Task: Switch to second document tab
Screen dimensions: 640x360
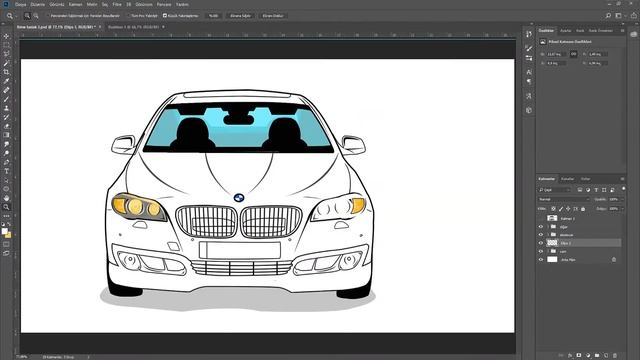Action: point(133,27)
